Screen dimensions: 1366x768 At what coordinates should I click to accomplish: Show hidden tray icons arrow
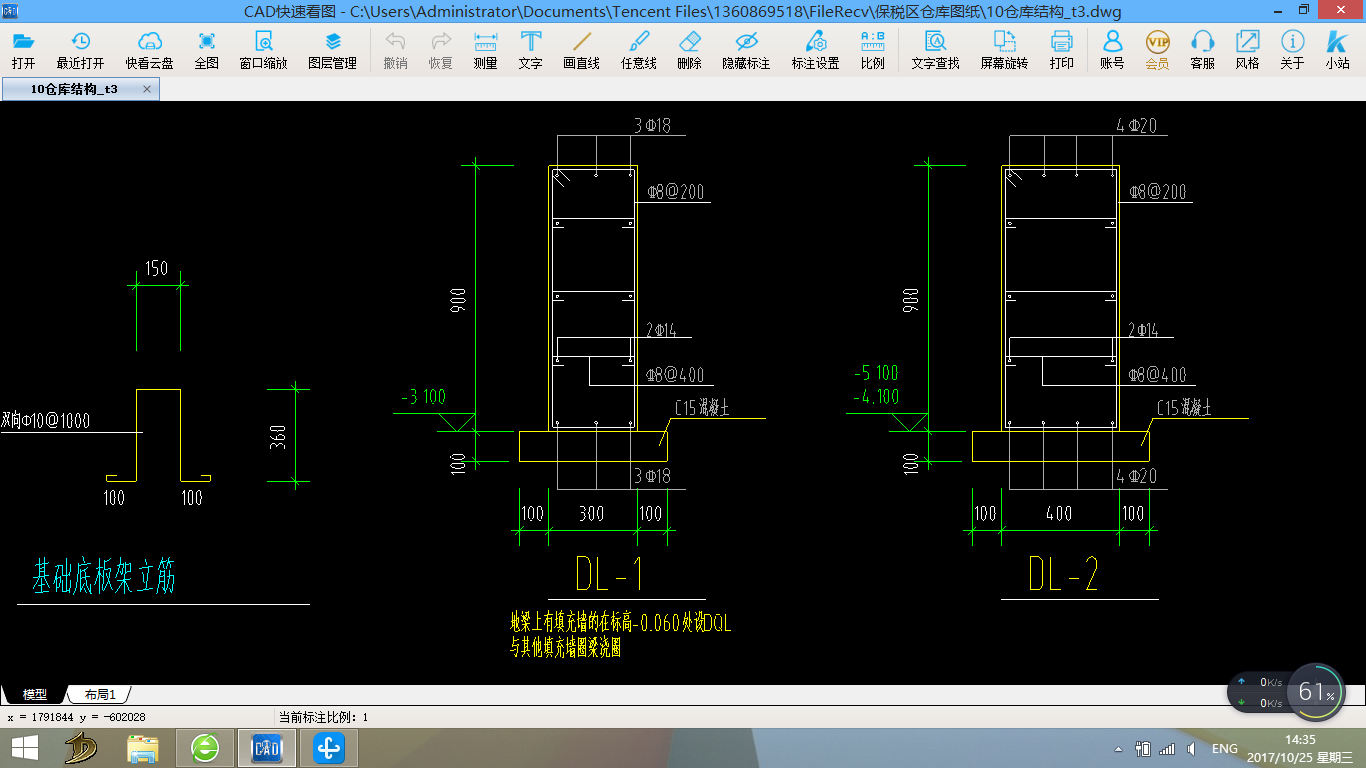click(1118, 749)
